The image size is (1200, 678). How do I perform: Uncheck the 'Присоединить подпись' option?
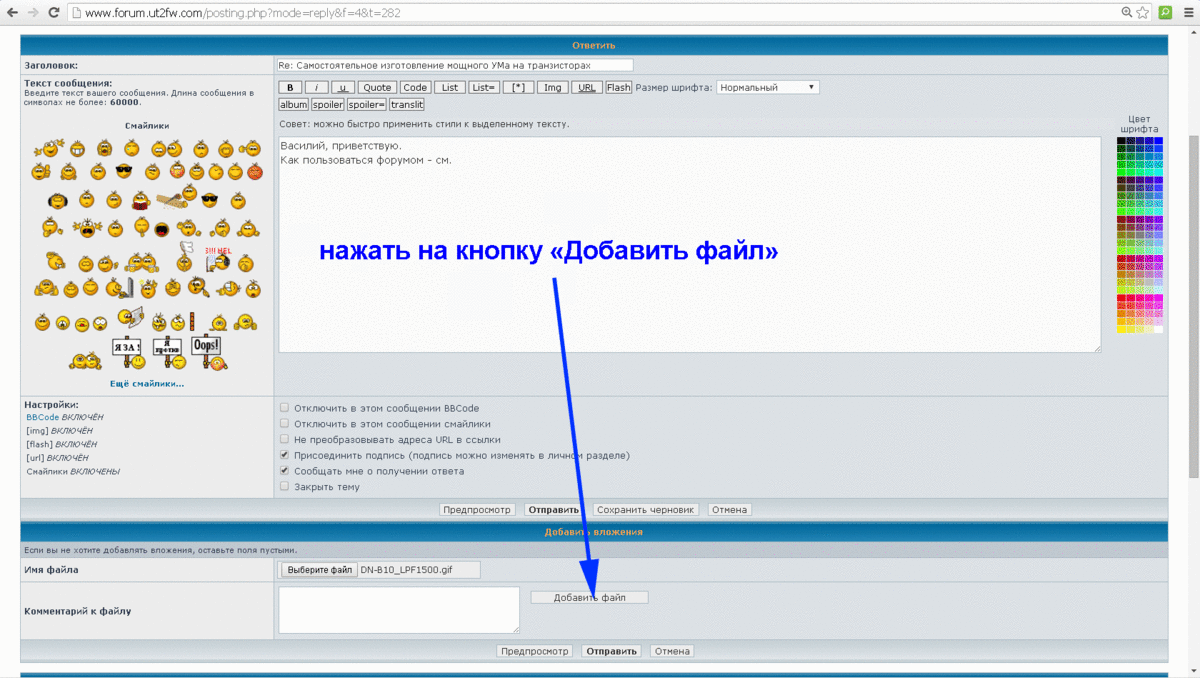(285, 455)
